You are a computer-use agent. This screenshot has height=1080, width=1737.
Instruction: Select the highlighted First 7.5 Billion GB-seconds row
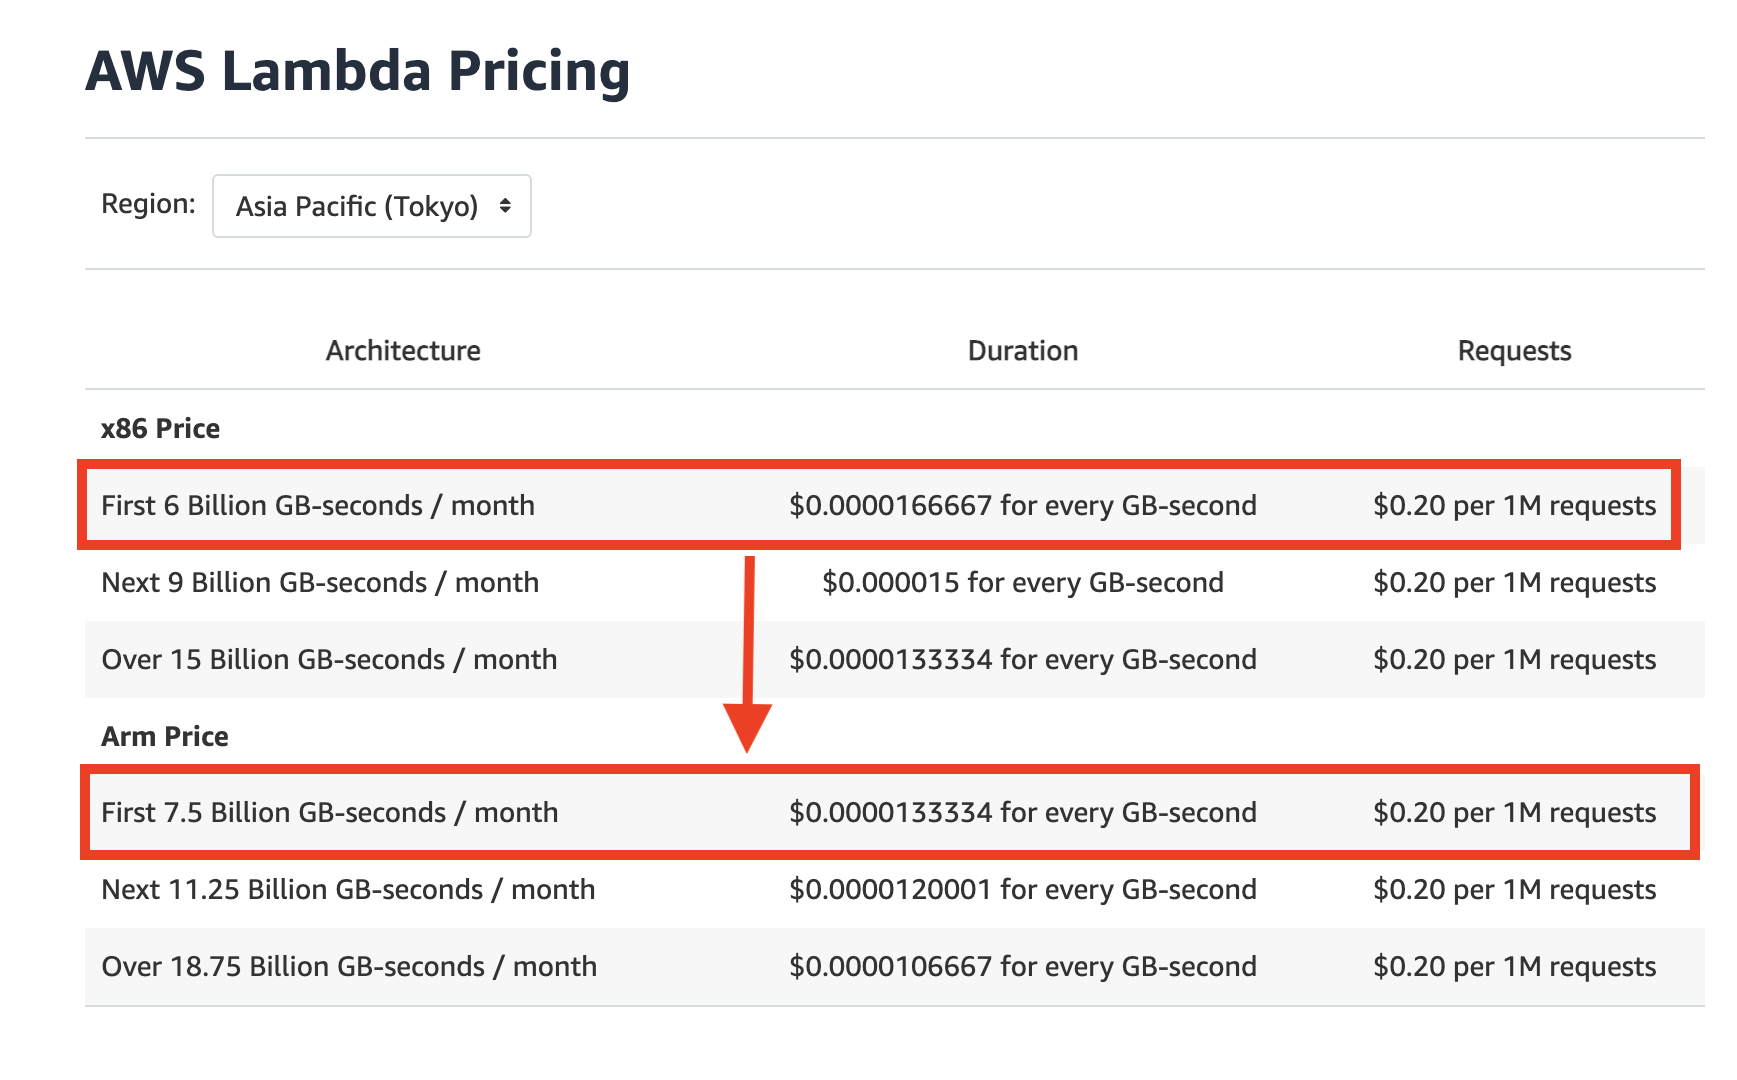click(x=329, y=812)
